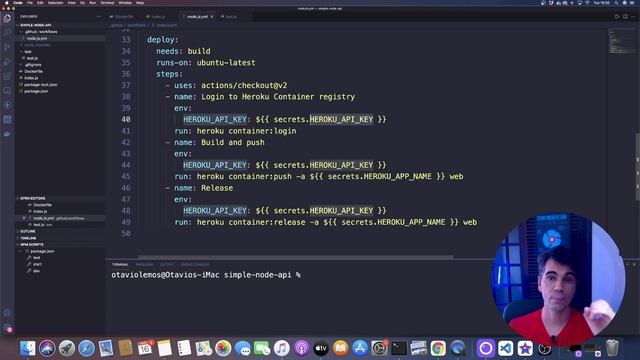Open the Output tab in bottom panel
The height and width of the screenshot is (360, 640).
tap(167, 264)
